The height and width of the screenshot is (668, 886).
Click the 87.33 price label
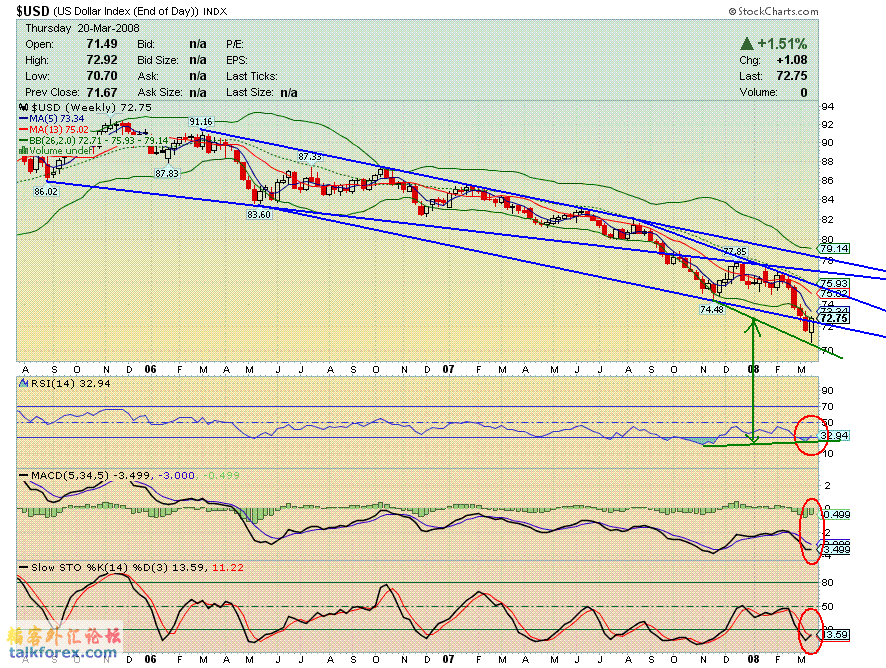(310, 157)
